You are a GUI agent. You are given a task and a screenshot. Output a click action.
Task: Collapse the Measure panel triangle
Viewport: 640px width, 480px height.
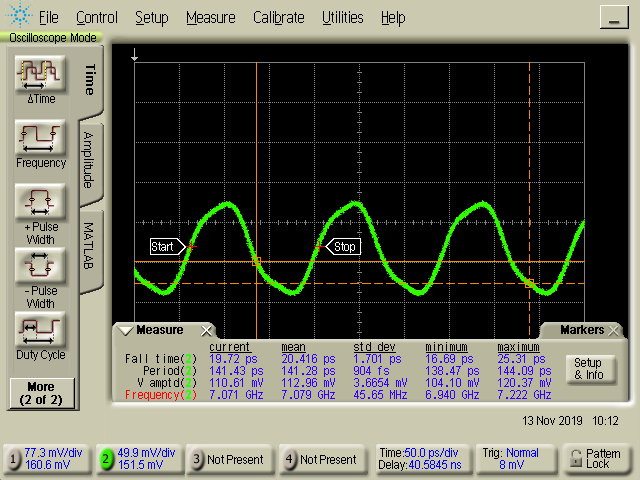(125, 331)
